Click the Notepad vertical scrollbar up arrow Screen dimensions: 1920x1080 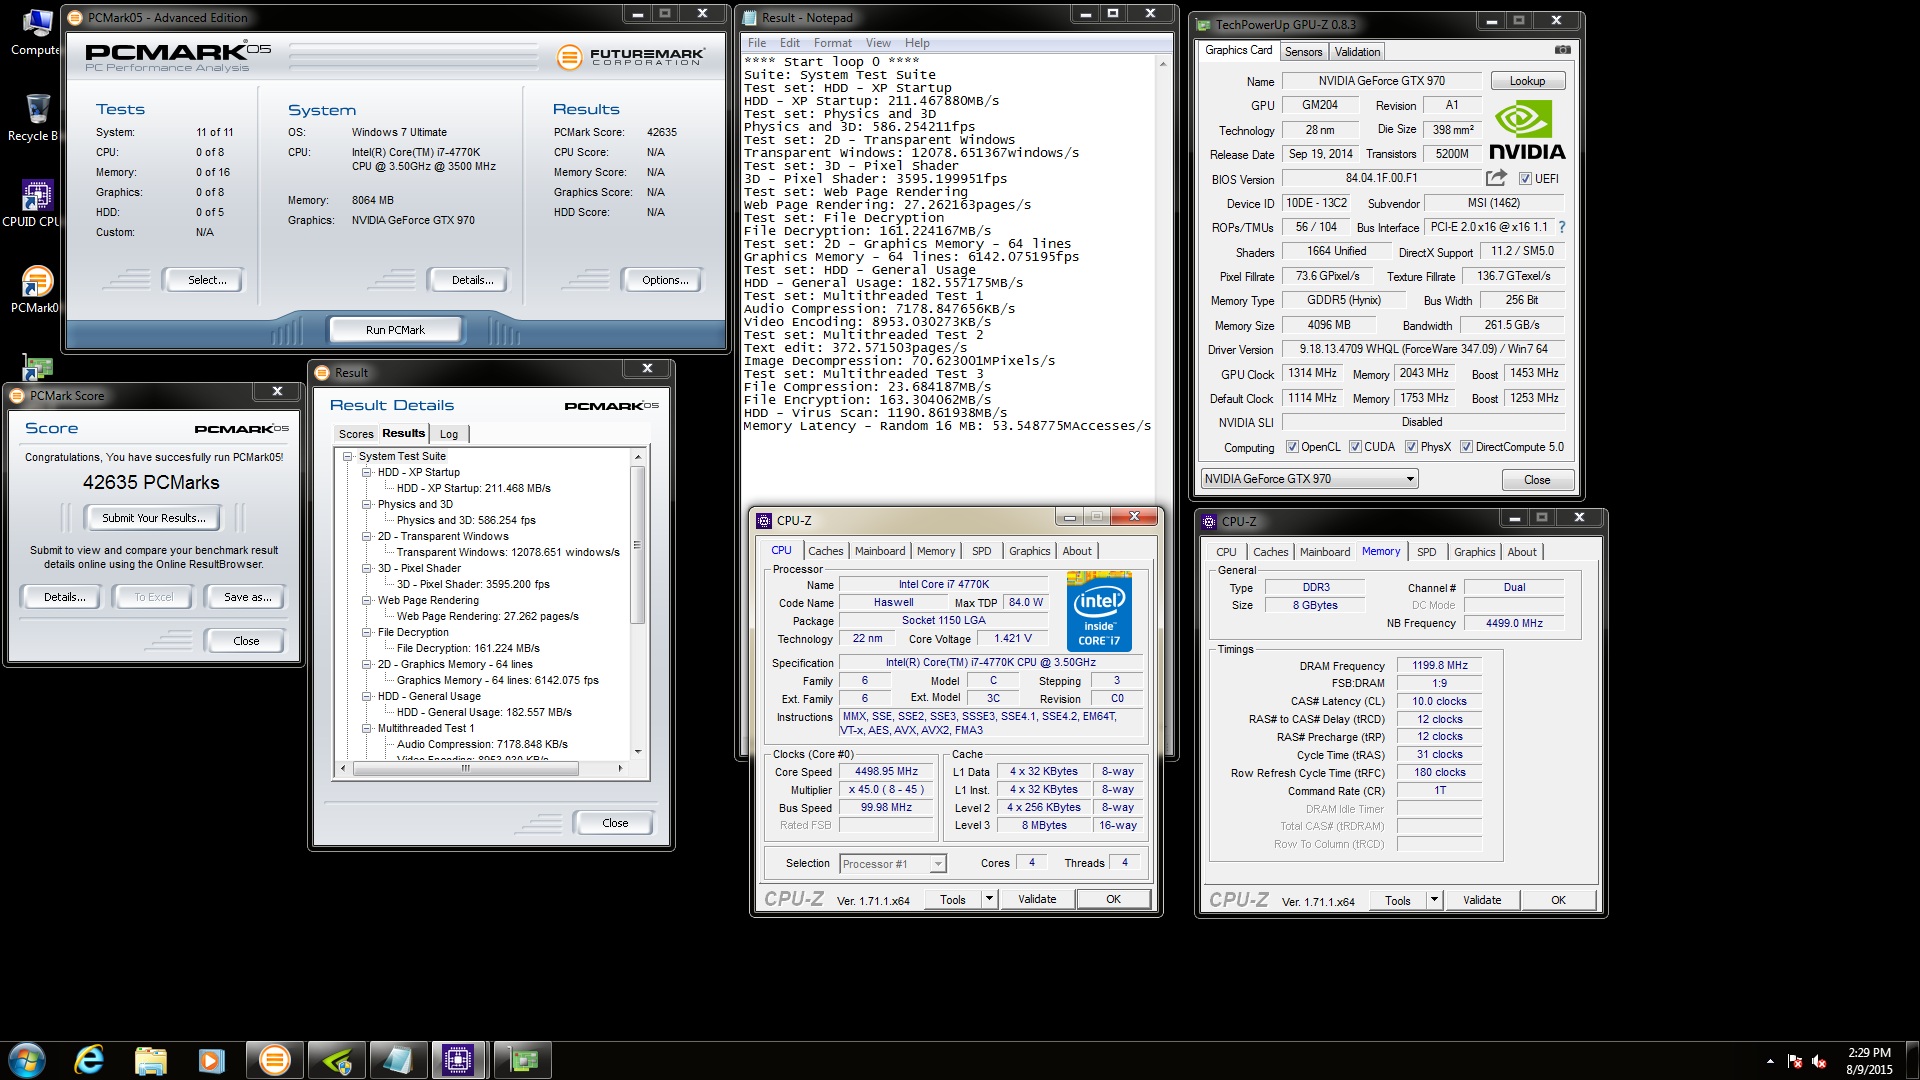[x=1162, y=64]
